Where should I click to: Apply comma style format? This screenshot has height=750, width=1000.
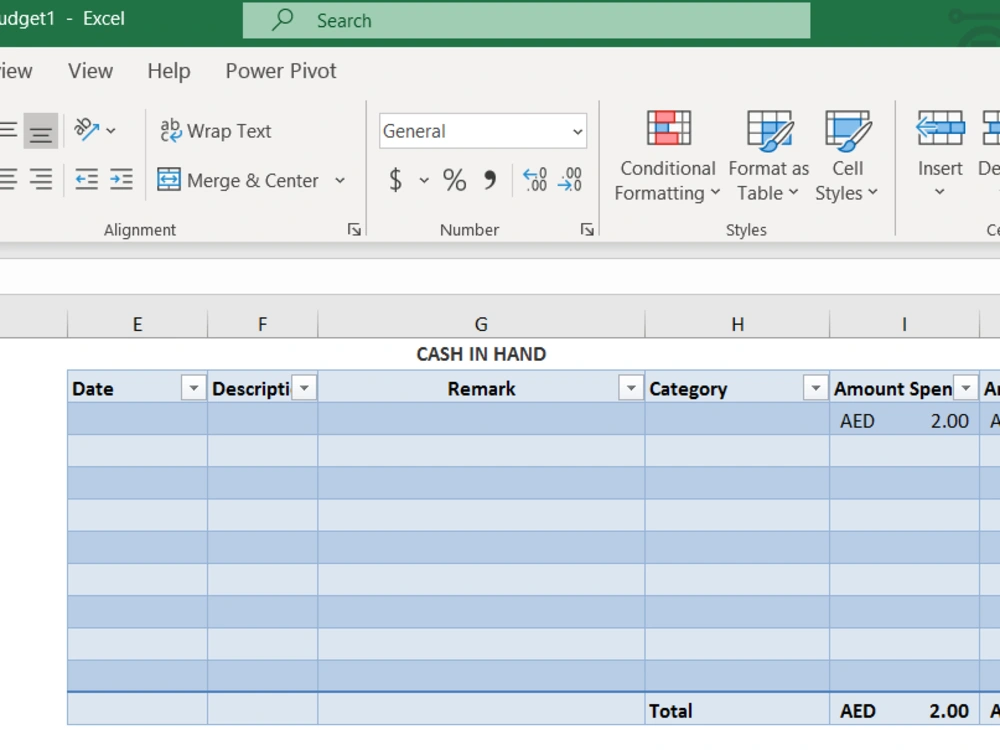click(490, 180)
